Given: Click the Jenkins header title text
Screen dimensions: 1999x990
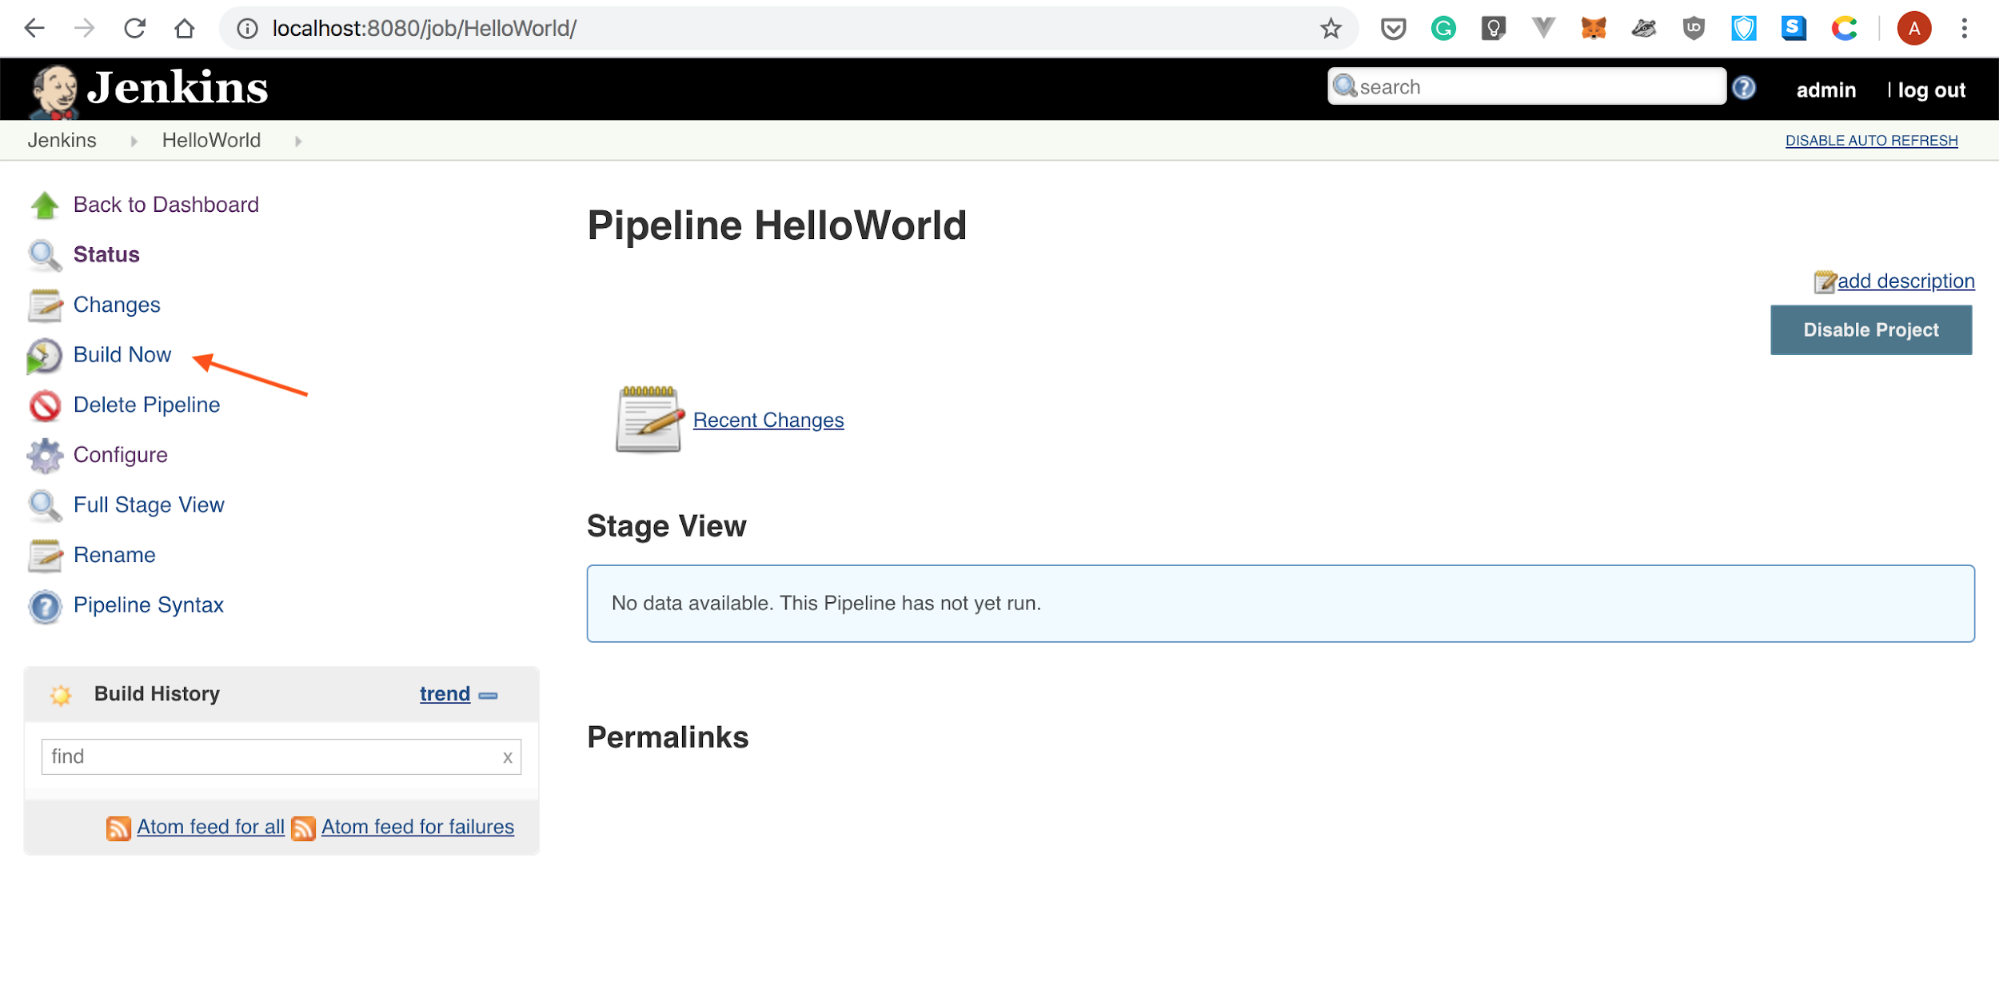Looking at the screenshot, I should pos(177,88).
